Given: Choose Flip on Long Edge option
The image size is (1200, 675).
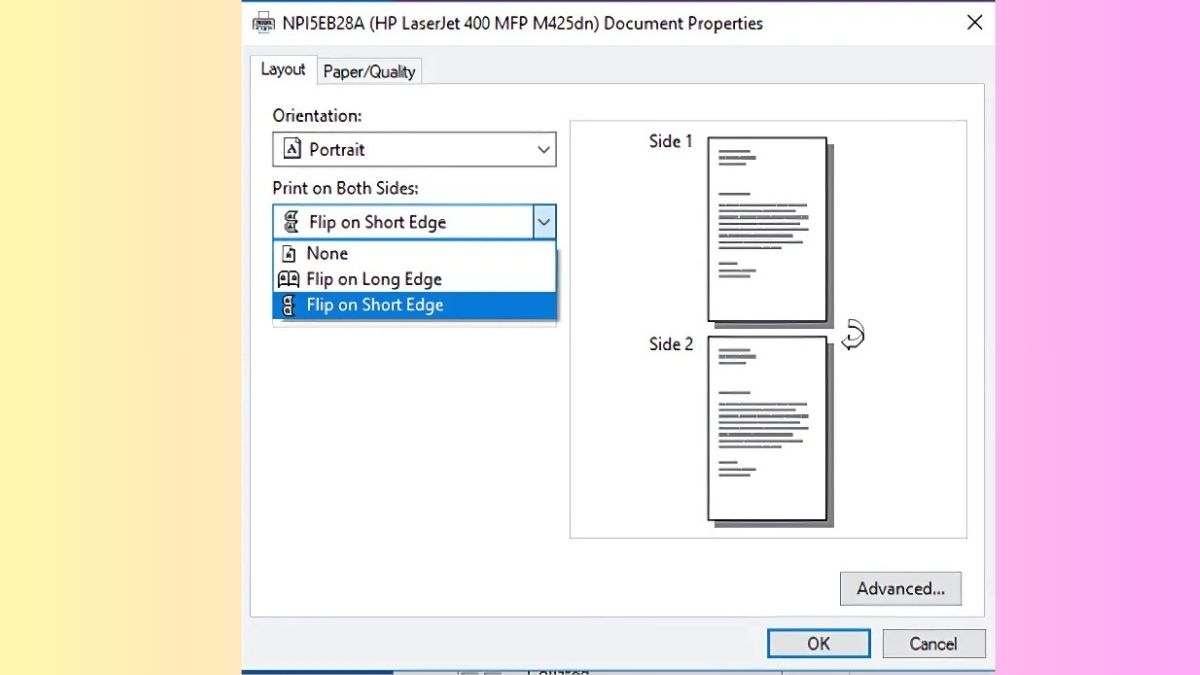Looking at the screenshot, I should pyautogui.click(x=414, y=279).
